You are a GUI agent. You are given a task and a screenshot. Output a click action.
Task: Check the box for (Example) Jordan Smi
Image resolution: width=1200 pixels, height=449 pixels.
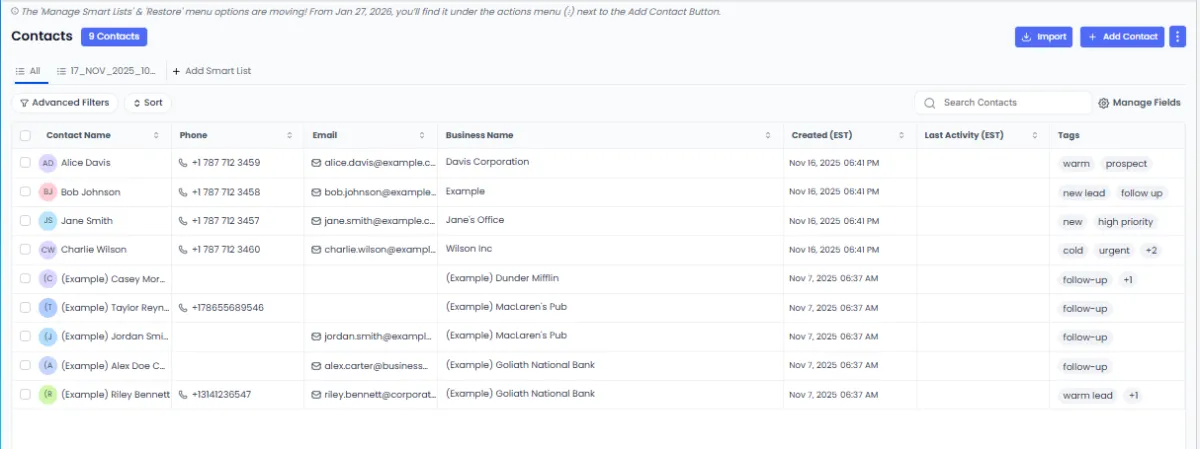click(x=25, y=336)
